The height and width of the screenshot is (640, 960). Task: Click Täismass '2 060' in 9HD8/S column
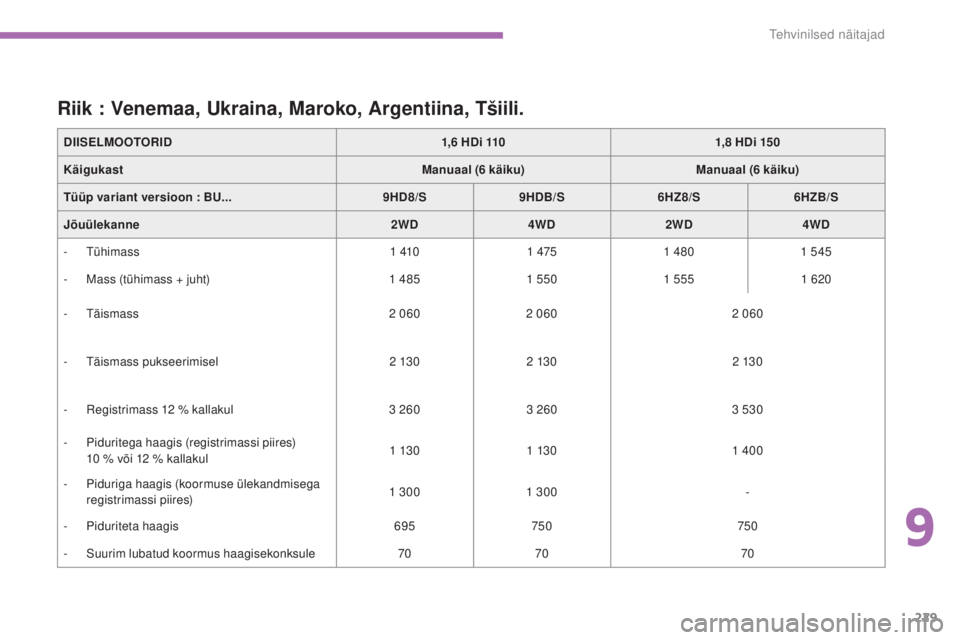(x=405, y=314)
